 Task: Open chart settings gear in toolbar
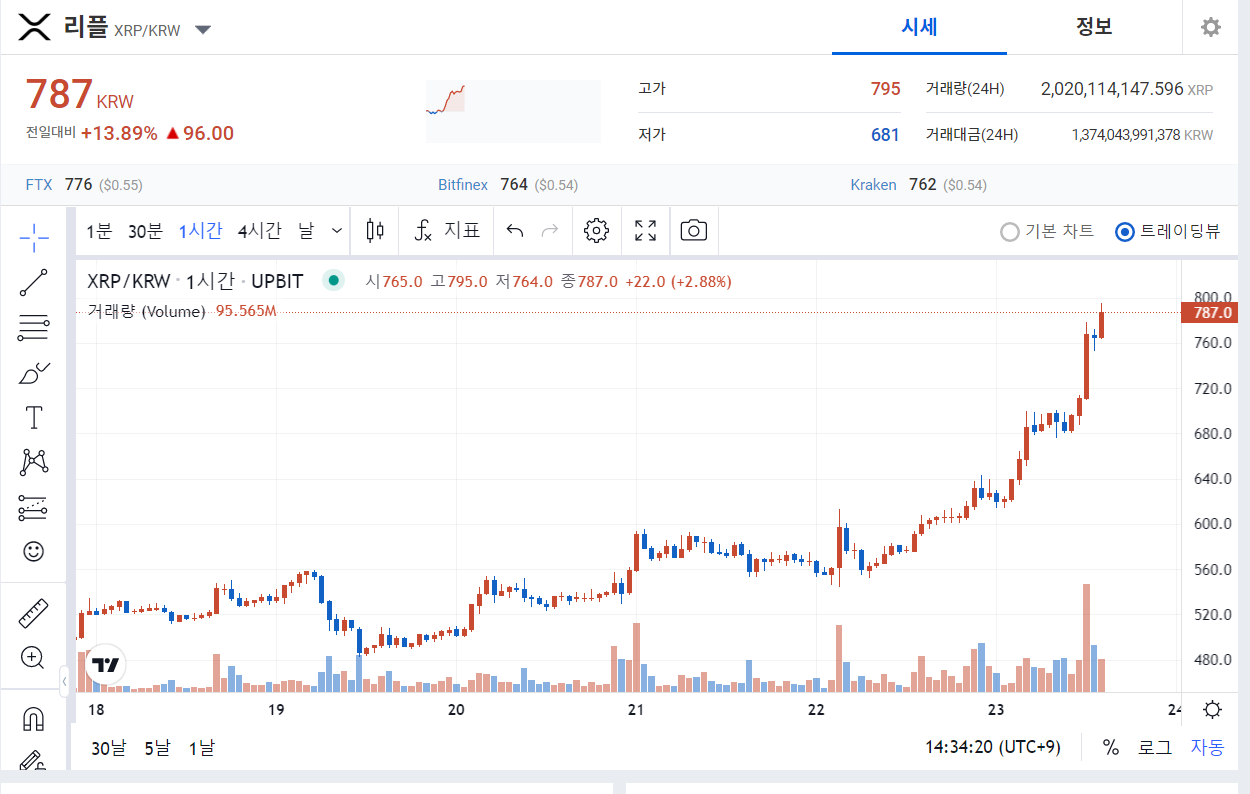pyautogui.click(x=596, y=231)
